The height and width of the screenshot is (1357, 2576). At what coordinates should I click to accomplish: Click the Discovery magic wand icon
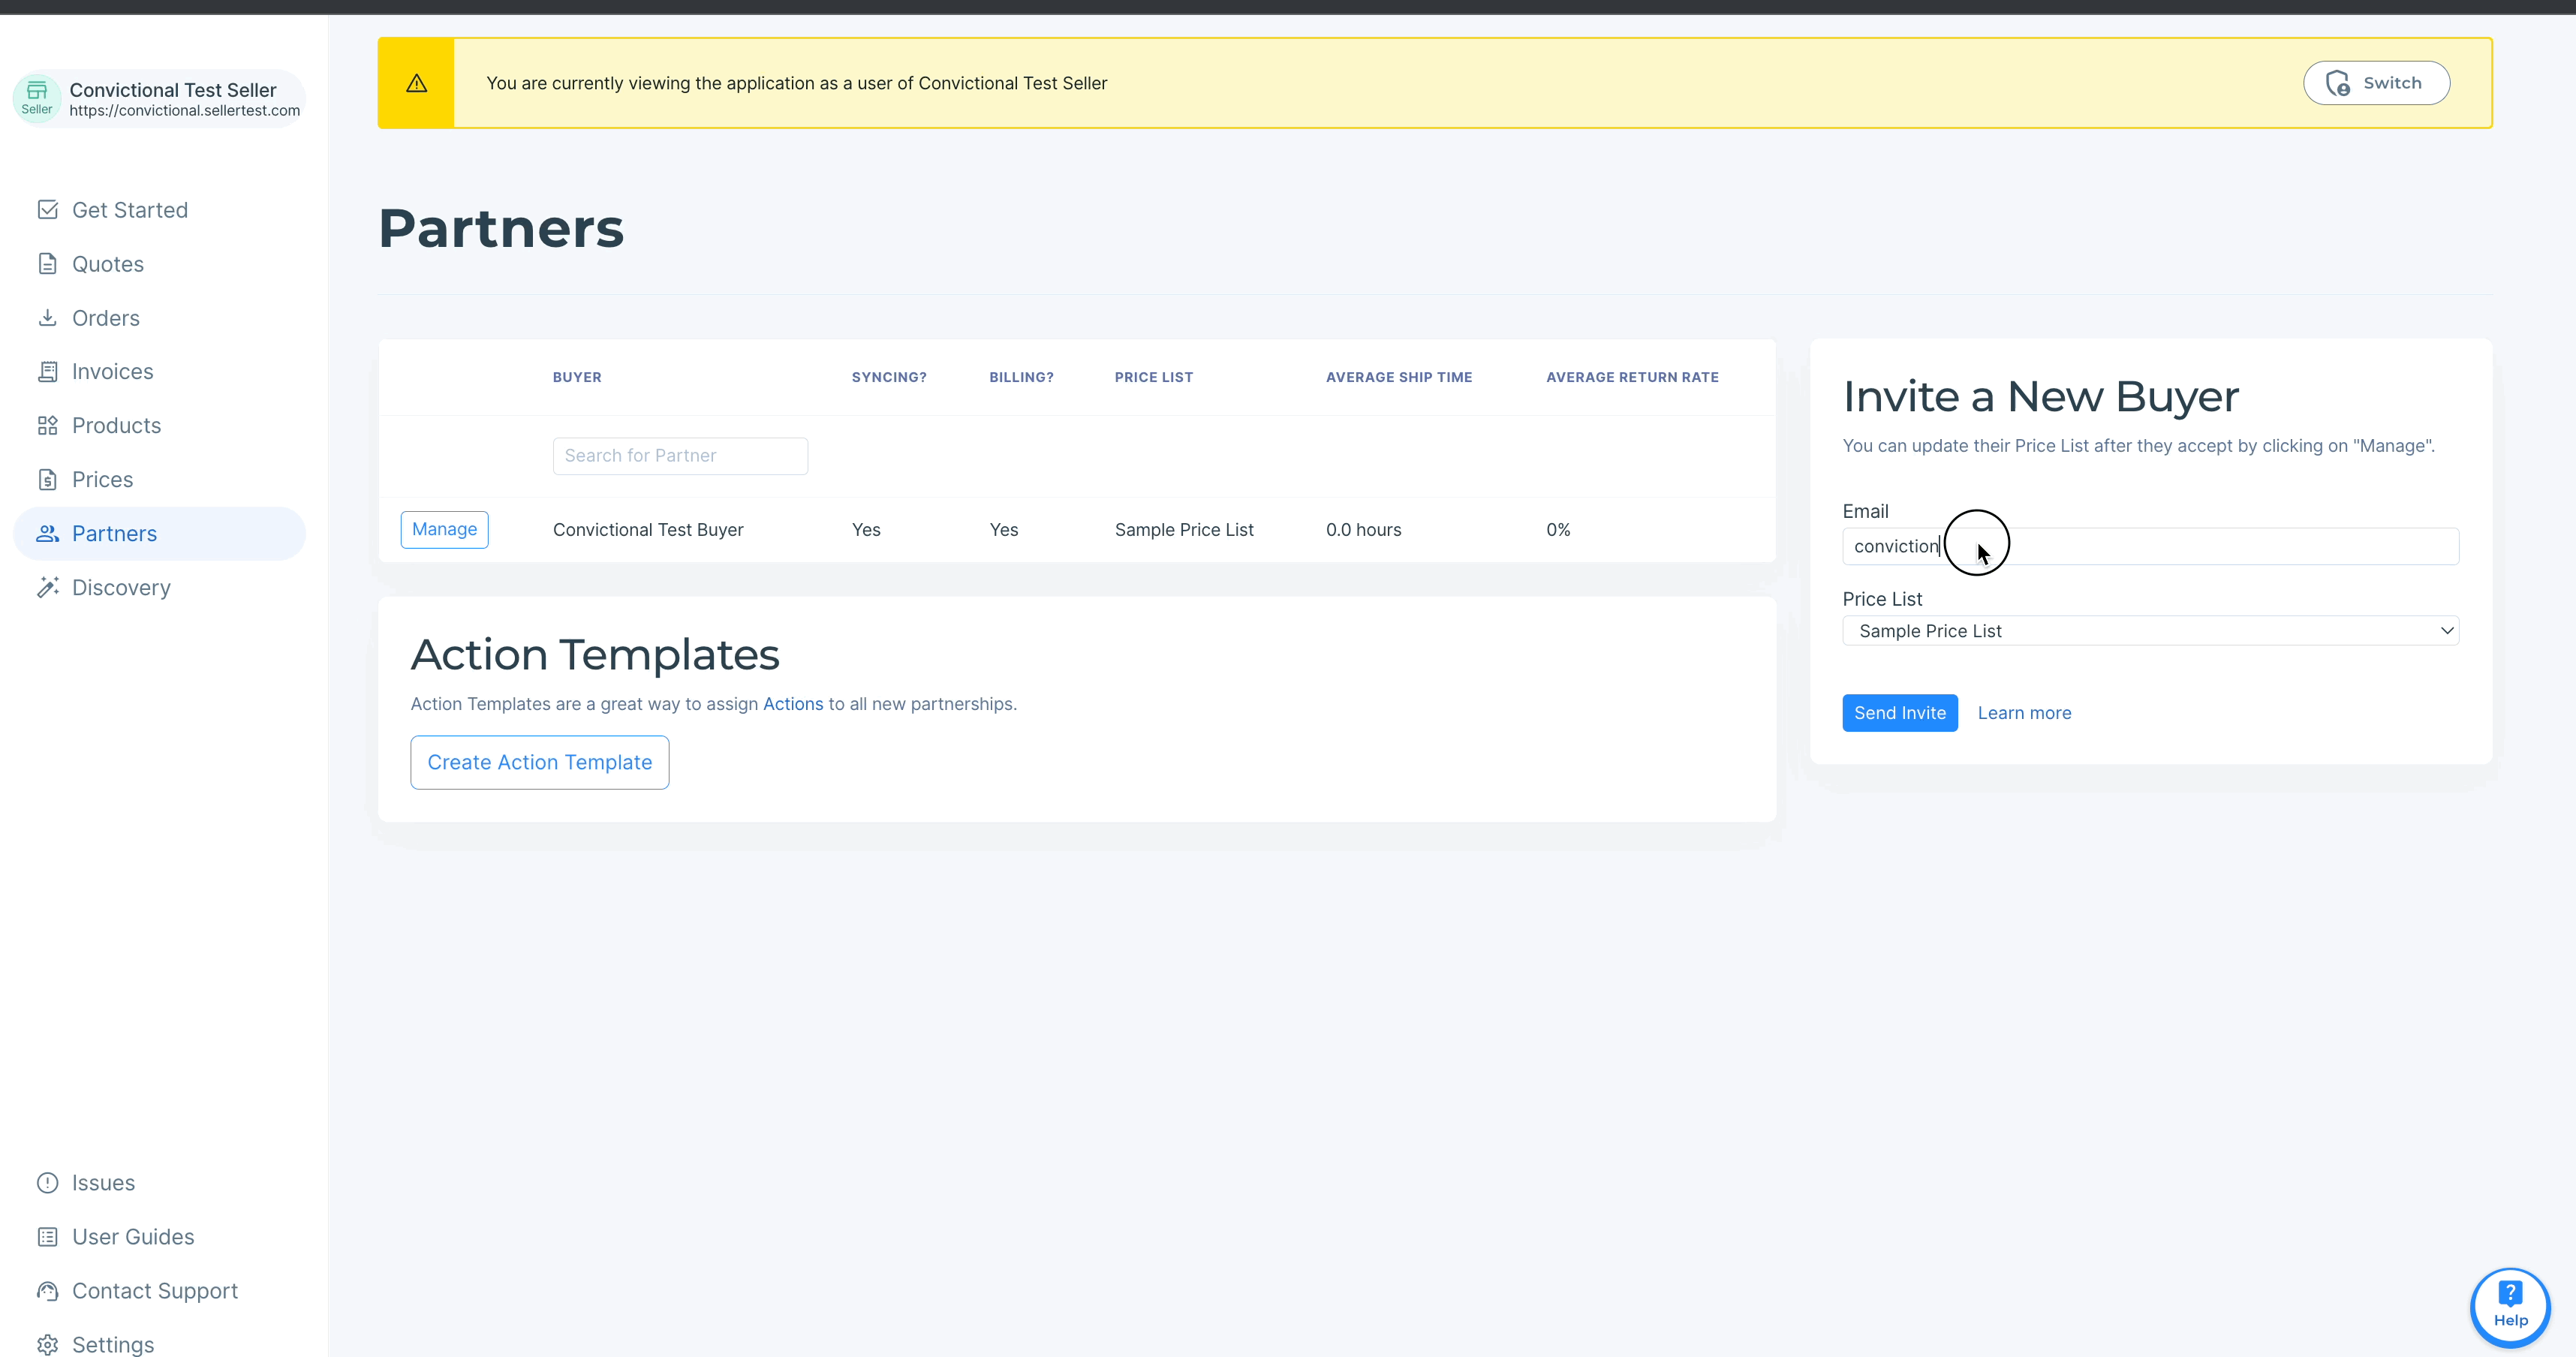(x=47, y=588)
